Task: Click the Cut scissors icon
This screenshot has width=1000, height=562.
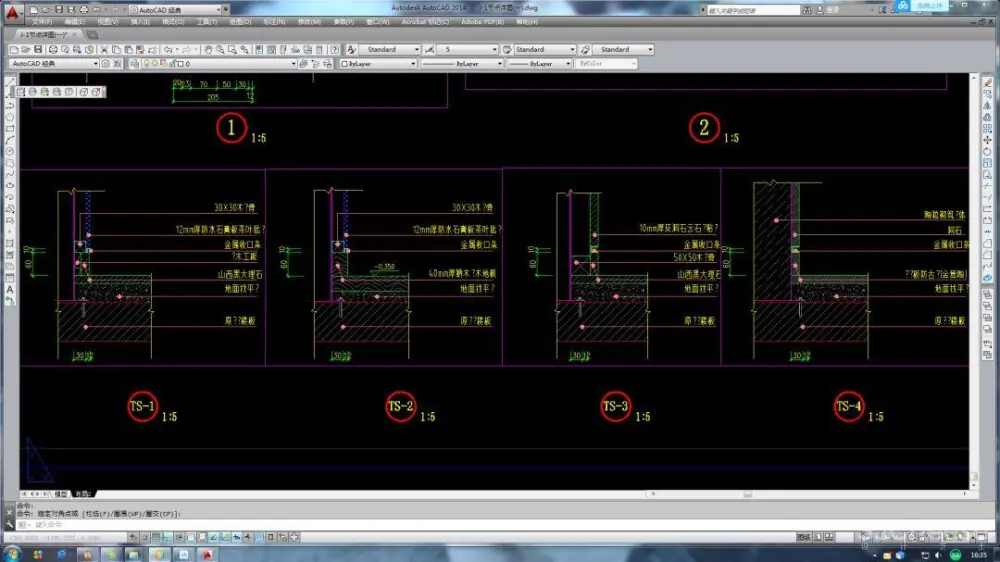Action: click(x=102, y=49)
